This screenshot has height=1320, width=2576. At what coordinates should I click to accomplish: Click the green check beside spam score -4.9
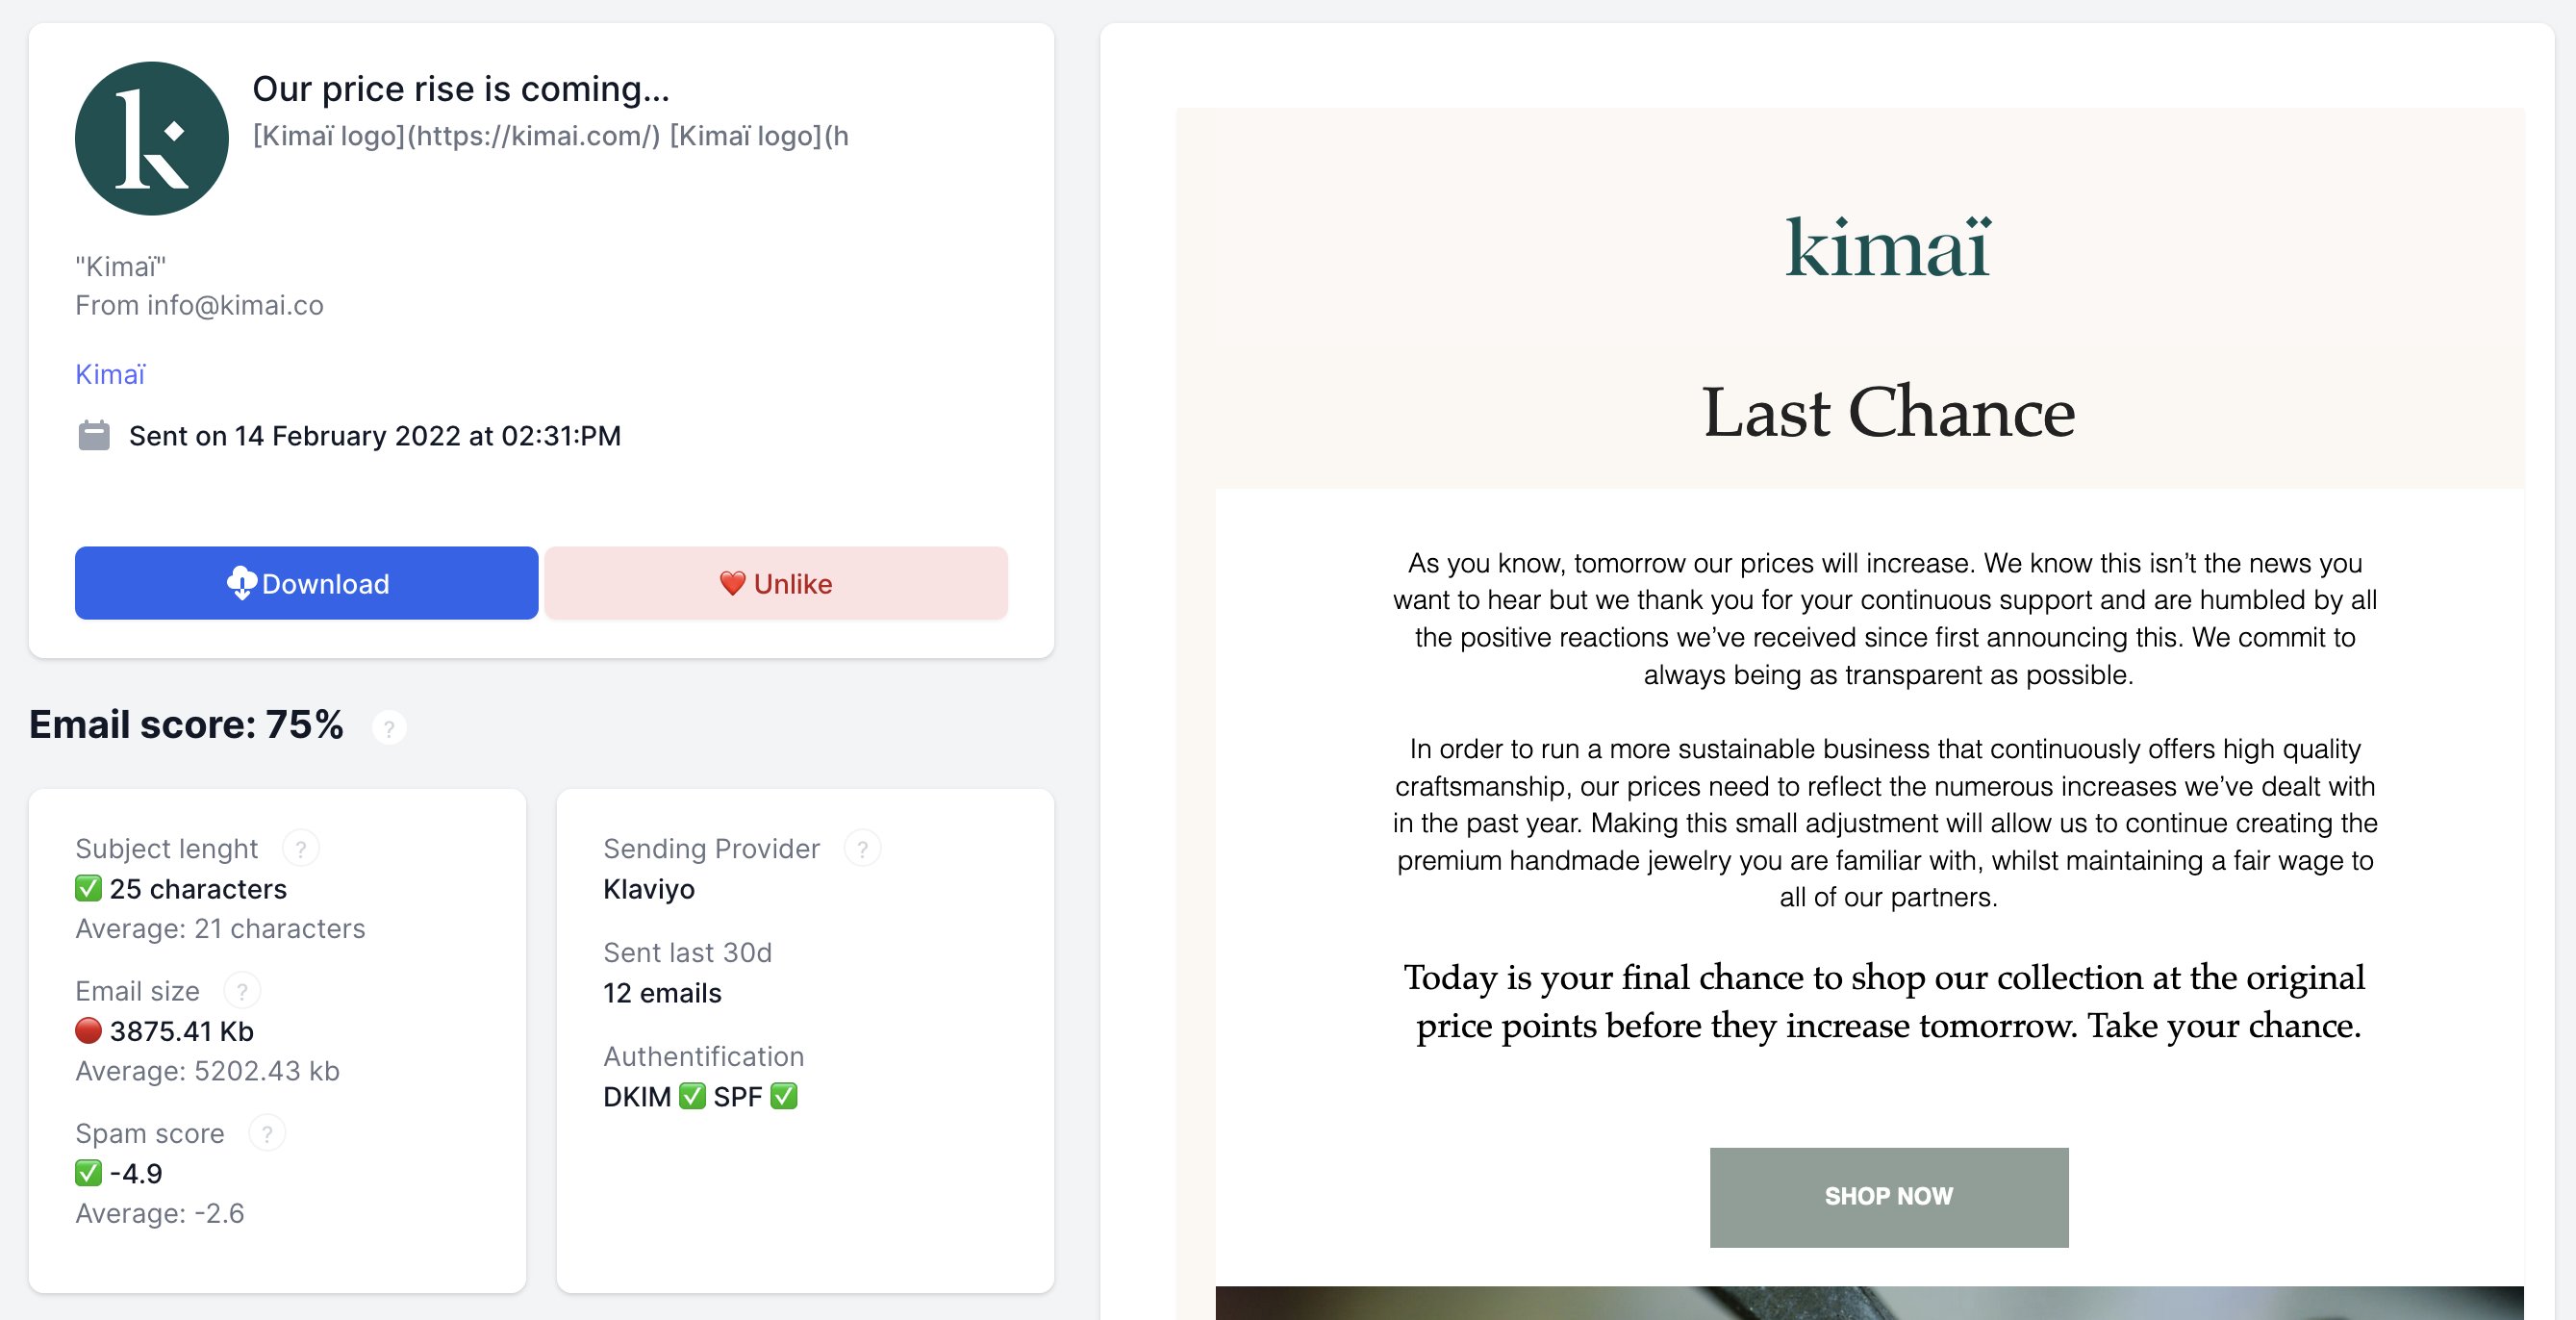(88, 1172)
